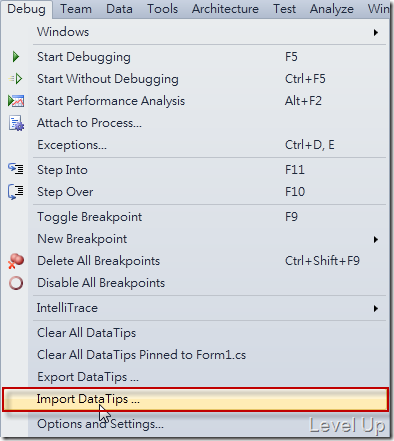
Task: Choose Step Over menu entry
Action: point(209,192)
